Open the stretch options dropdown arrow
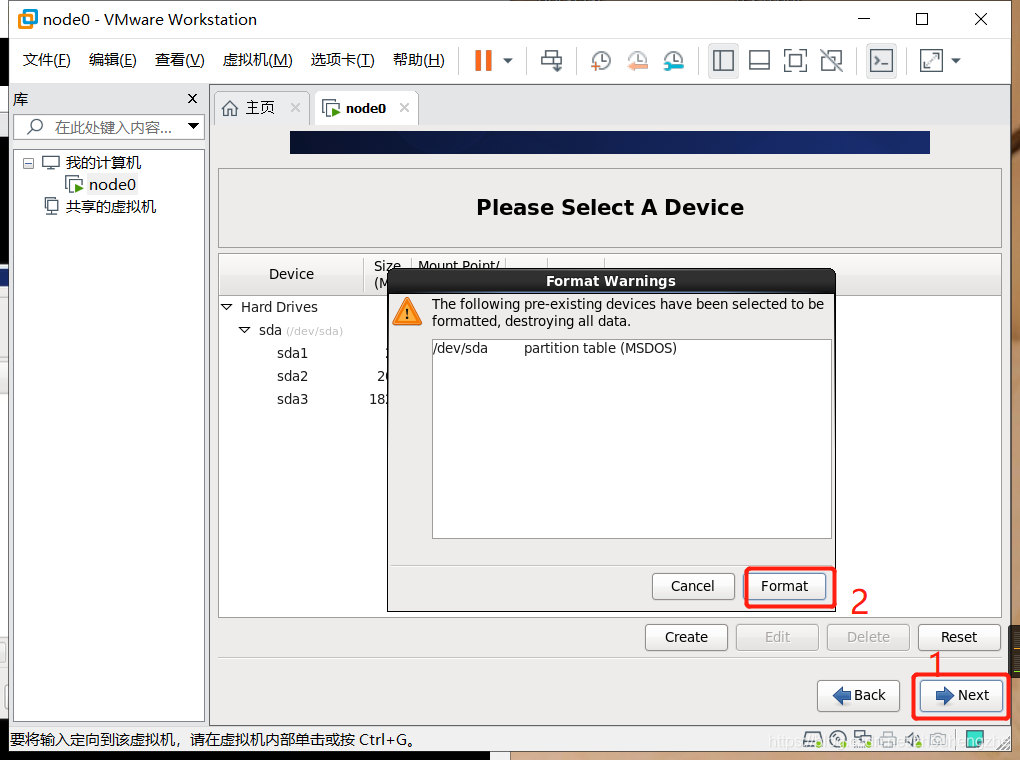Screen dimensions: 1020x760 956,61
